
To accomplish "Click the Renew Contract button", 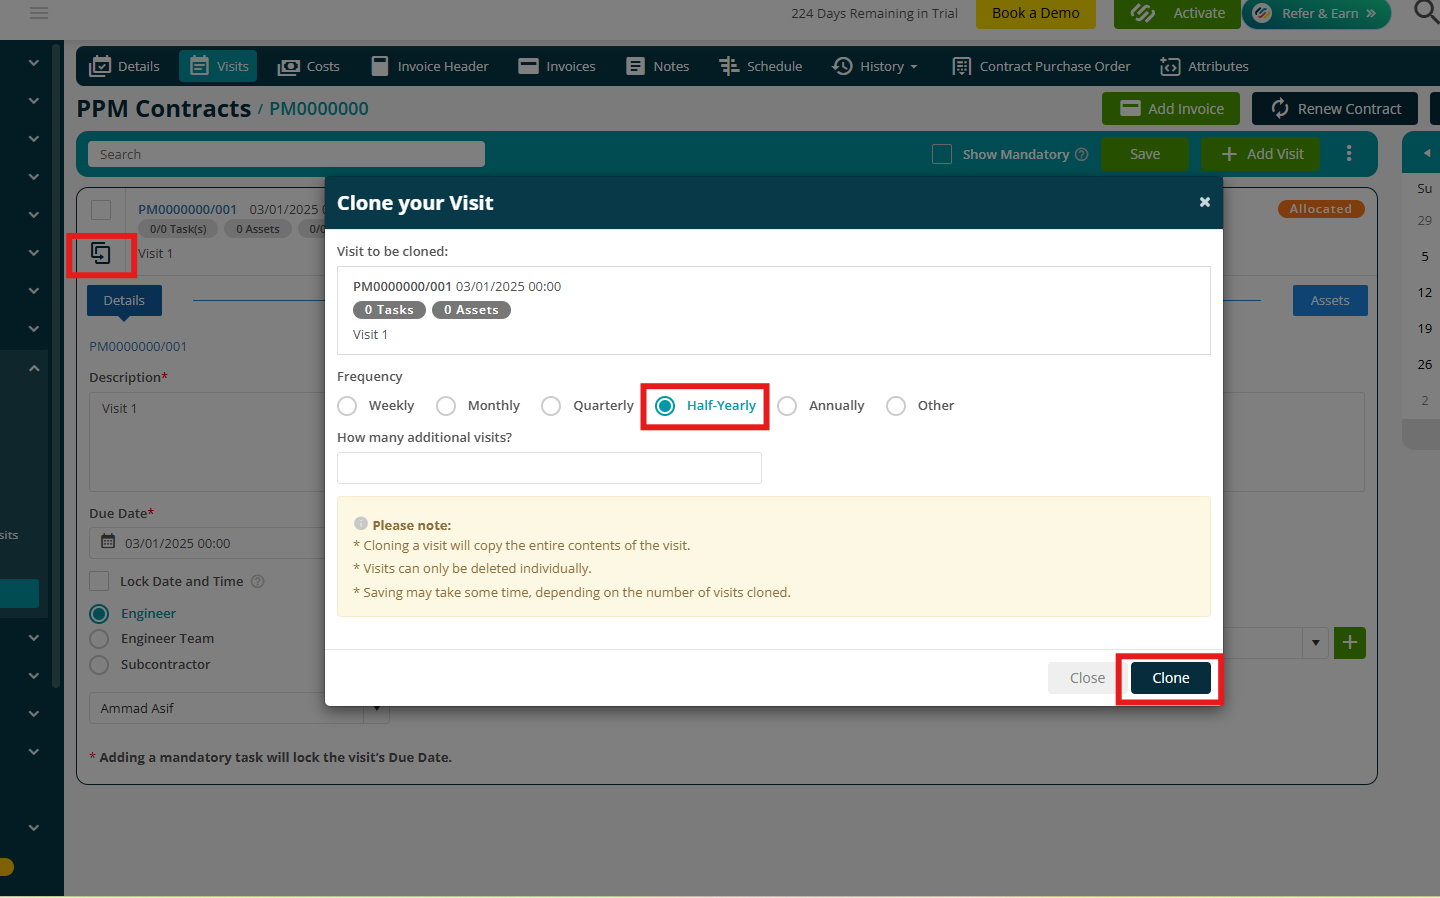I will click(1335, 109).
